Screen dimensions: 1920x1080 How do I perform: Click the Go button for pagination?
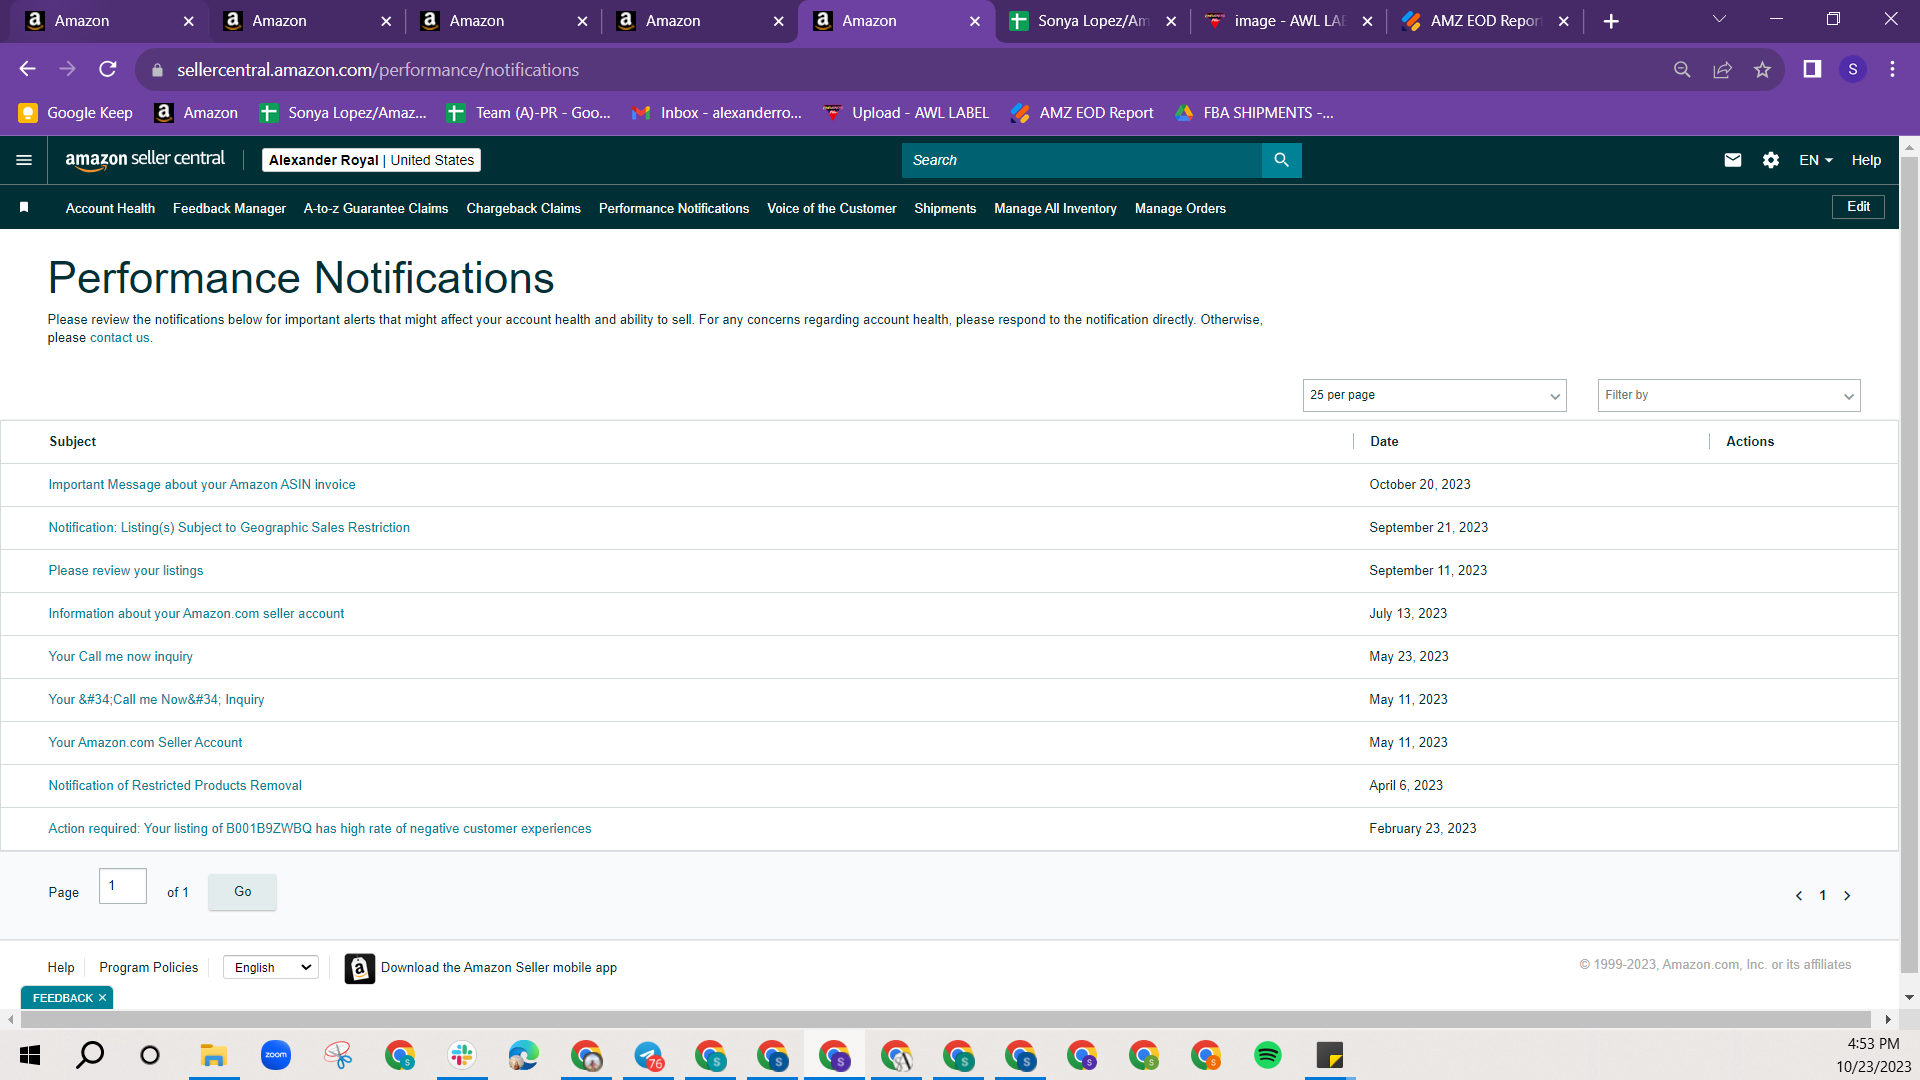243,892
